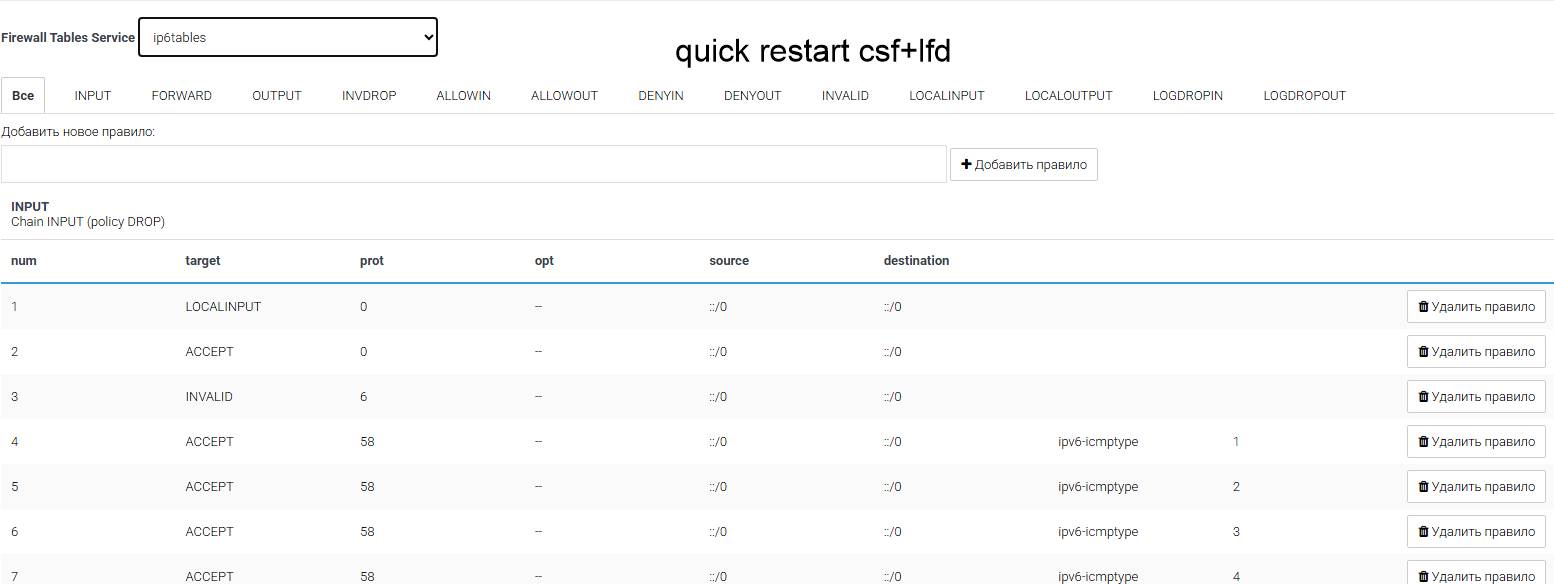Viewport: 1554px width, 584px height.
Task: Click the trash icon on ipv6-icmptype 1 rule
Action: (1423, 441)
